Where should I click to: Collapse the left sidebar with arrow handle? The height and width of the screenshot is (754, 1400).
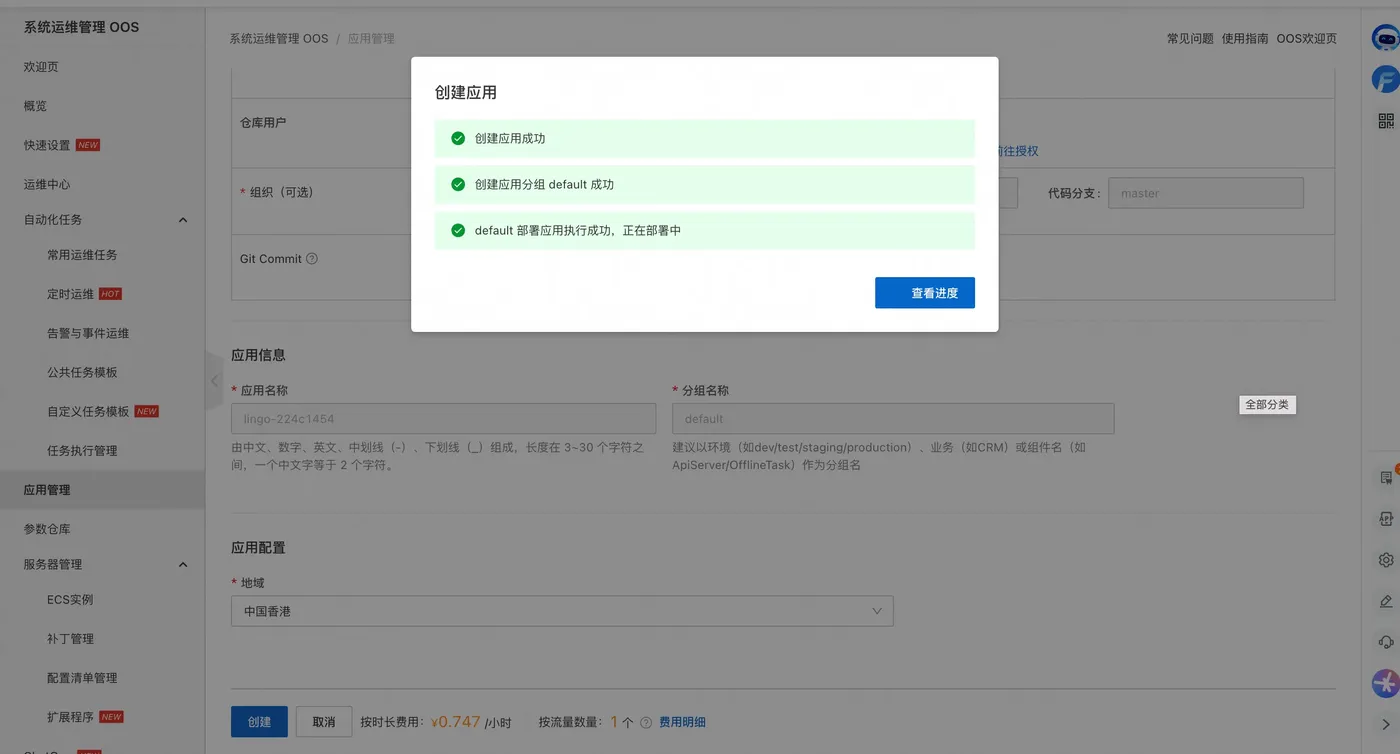tap(214, 380)
